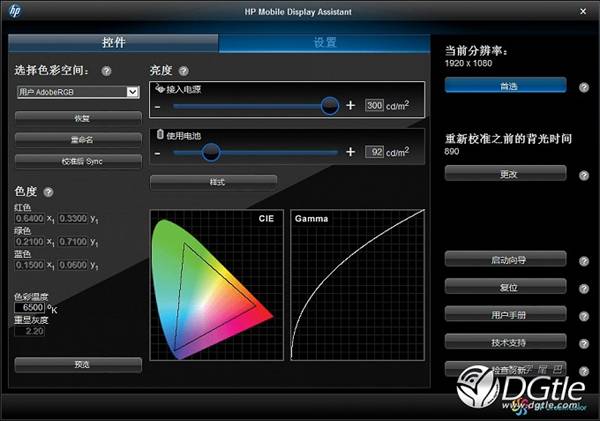Click the blue x value field 0.1500
The image size is (600, 421).
pos(30,265)
